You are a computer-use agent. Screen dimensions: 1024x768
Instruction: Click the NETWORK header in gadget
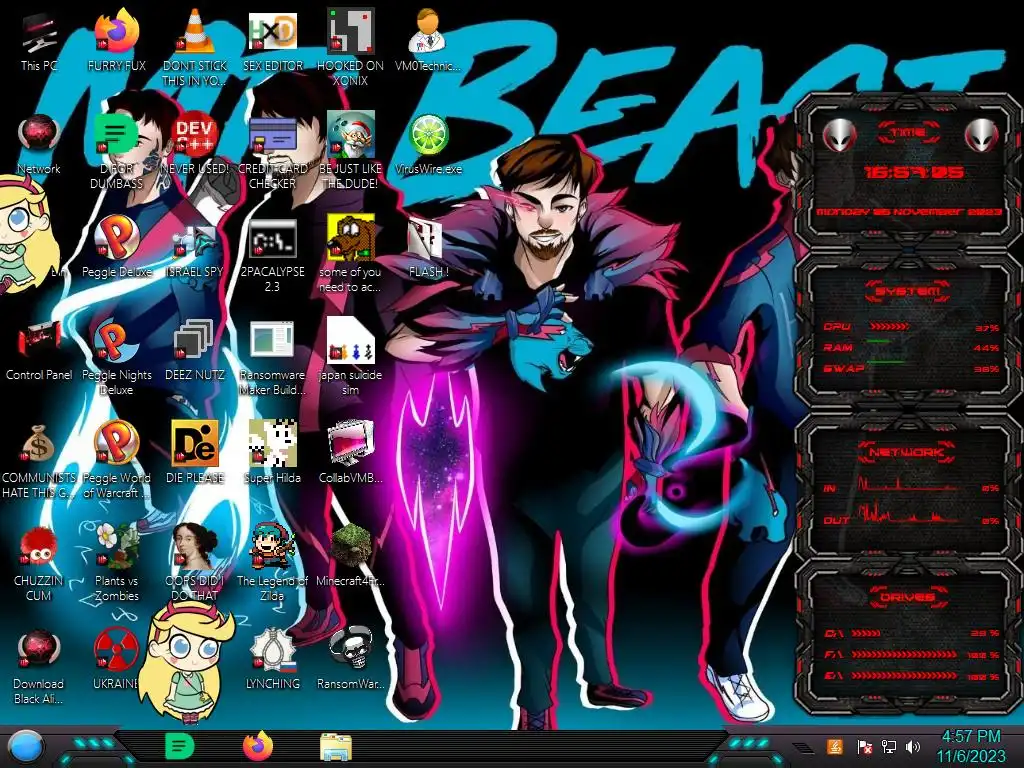point(907,452)
